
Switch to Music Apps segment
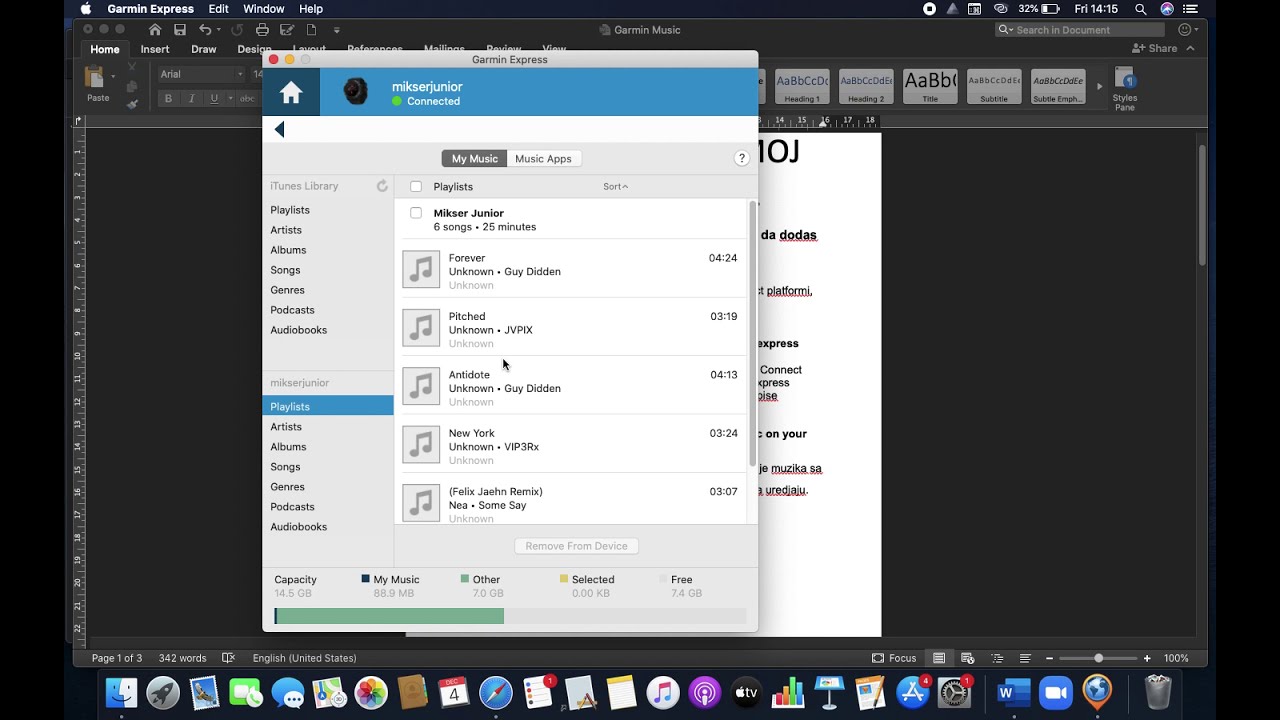(x=543, y=158)
